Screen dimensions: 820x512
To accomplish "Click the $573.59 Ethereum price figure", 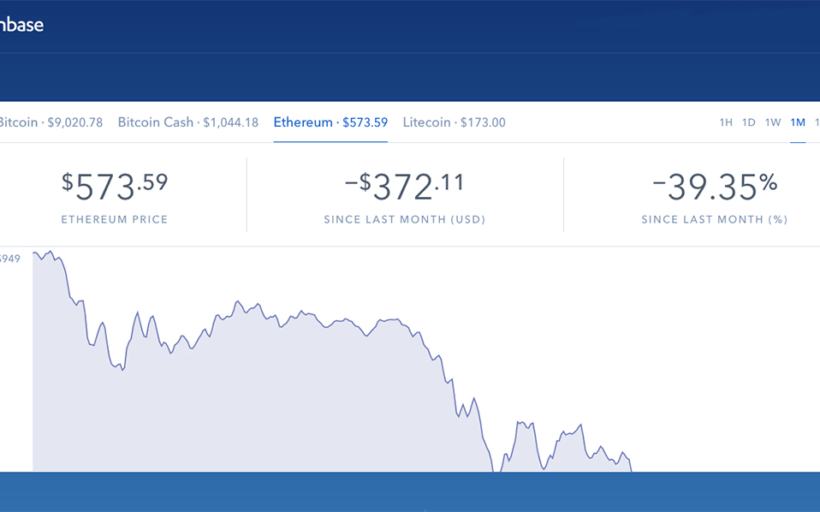I will (x=114, y=186).
